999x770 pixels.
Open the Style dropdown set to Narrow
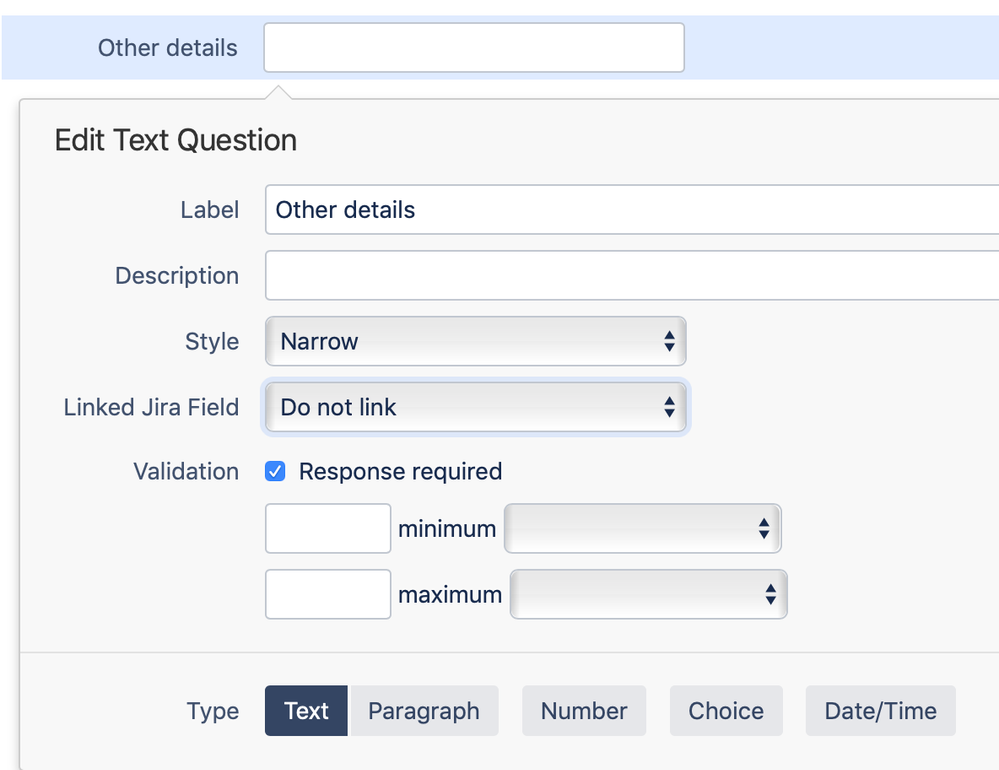(475, 342)
